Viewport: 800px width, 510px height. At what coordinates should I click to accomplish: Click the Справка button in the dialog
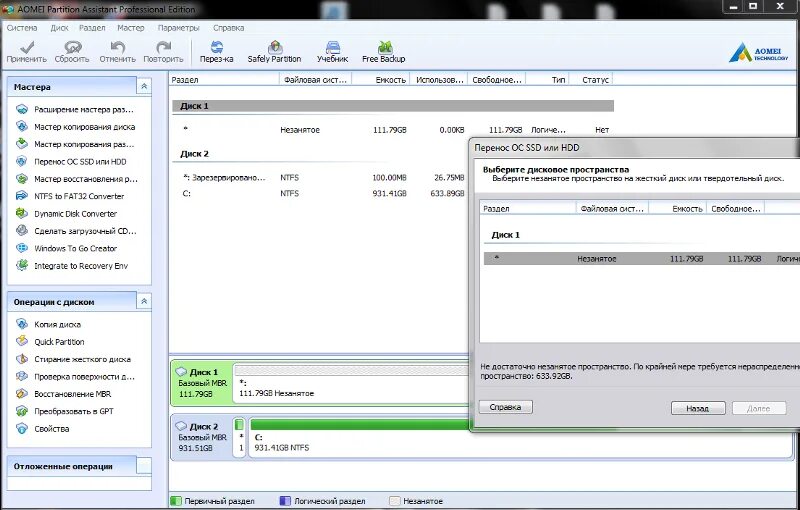pos(506,407)
